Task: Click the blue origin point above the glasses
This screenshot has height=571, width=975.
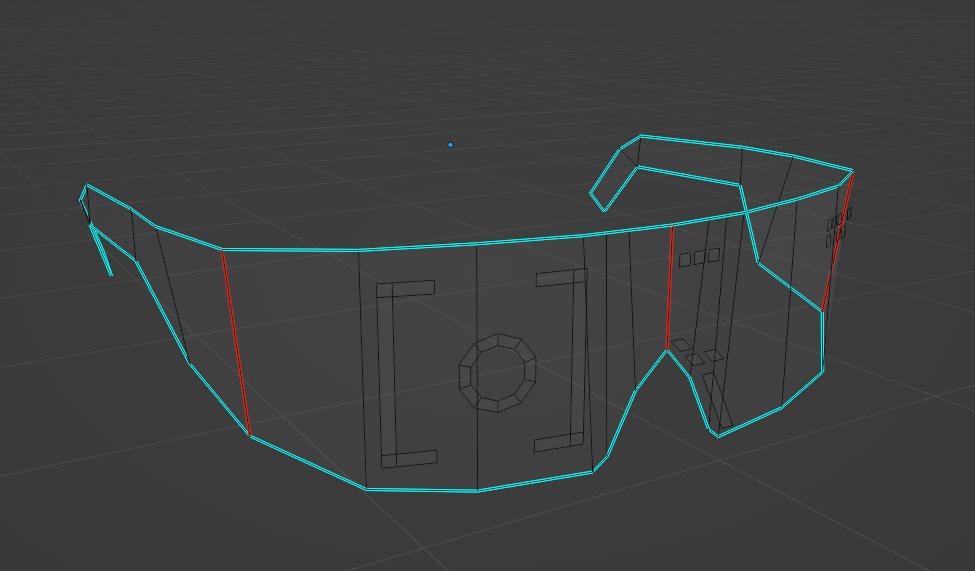Action: (x=450, y=145)
